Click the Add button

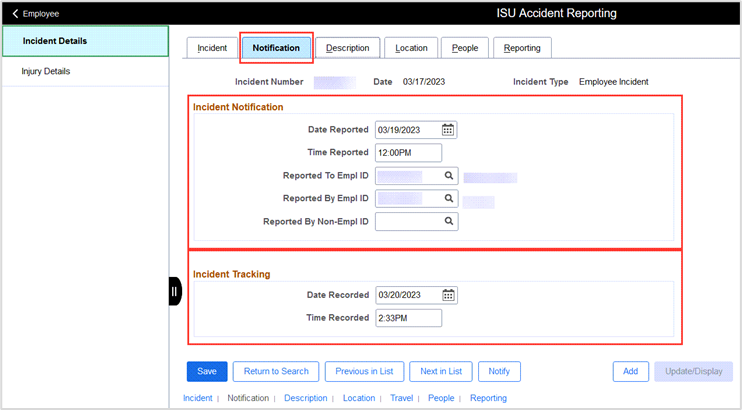[630, 372]
